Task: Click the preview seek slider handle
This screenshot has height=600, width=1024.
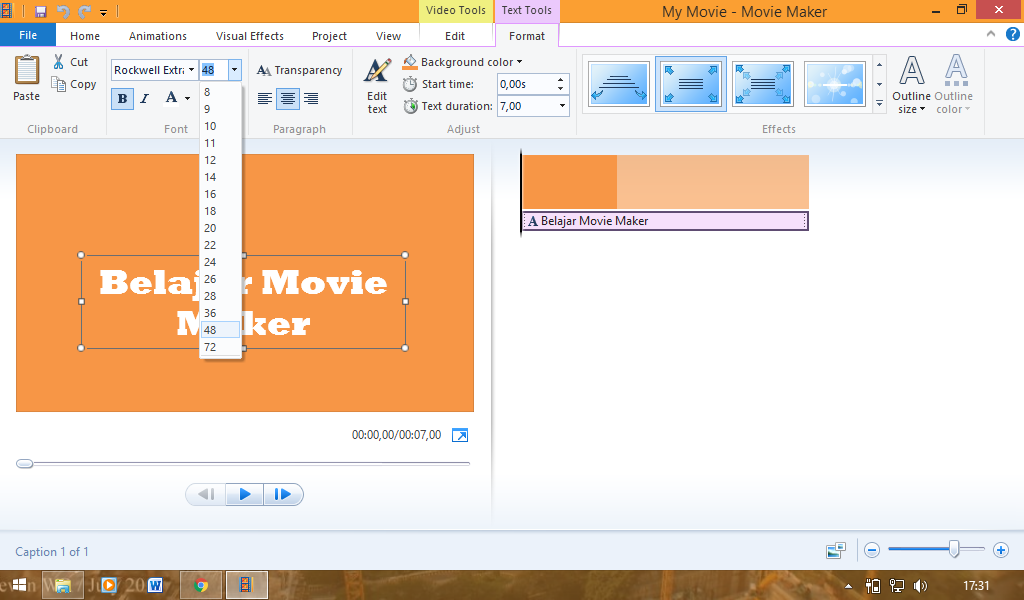Action: (24, 464)
